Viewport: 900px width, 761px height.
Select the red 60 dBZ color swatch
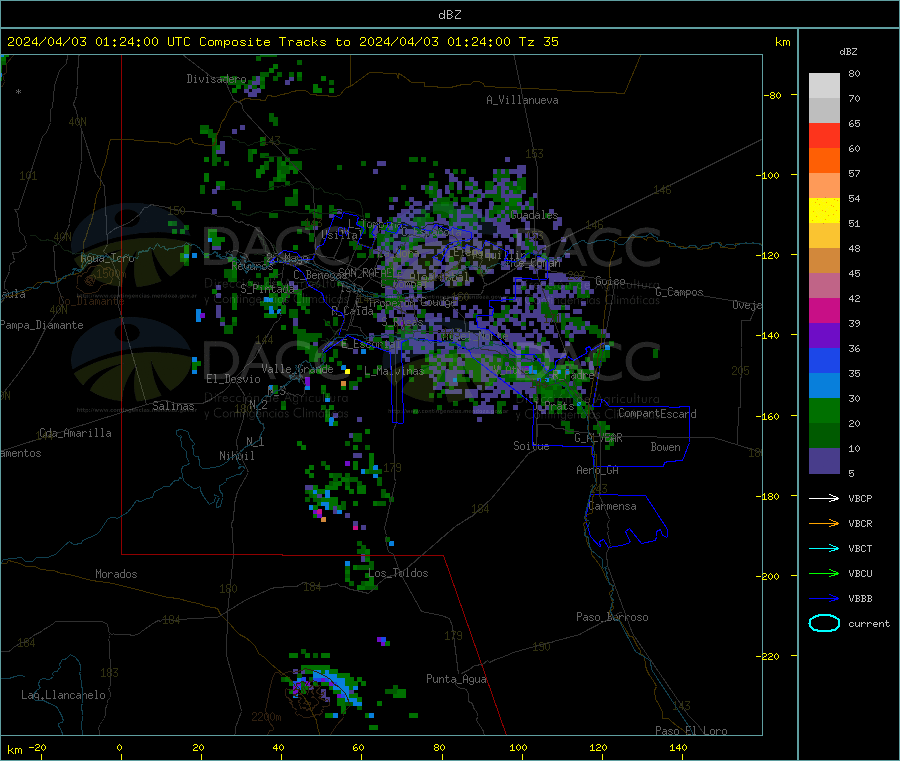click(x=824, y=135)
